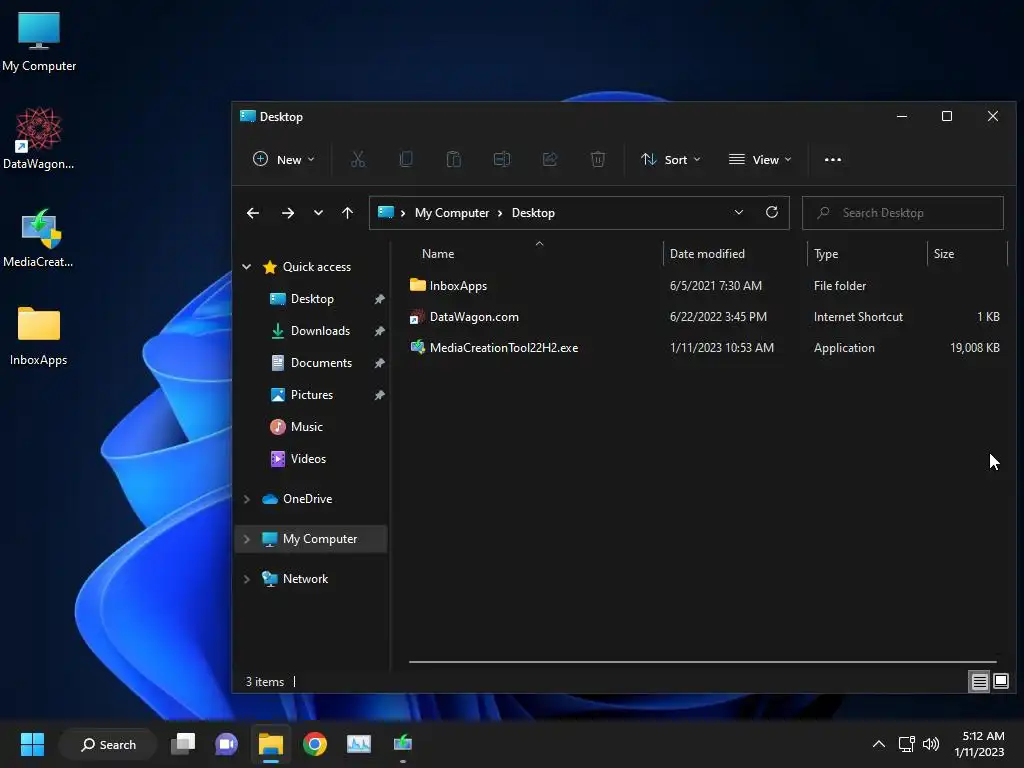Sort by the Type column header
Image resolution: width=1024 pixels, height=768 pixels.
[826, 254]
